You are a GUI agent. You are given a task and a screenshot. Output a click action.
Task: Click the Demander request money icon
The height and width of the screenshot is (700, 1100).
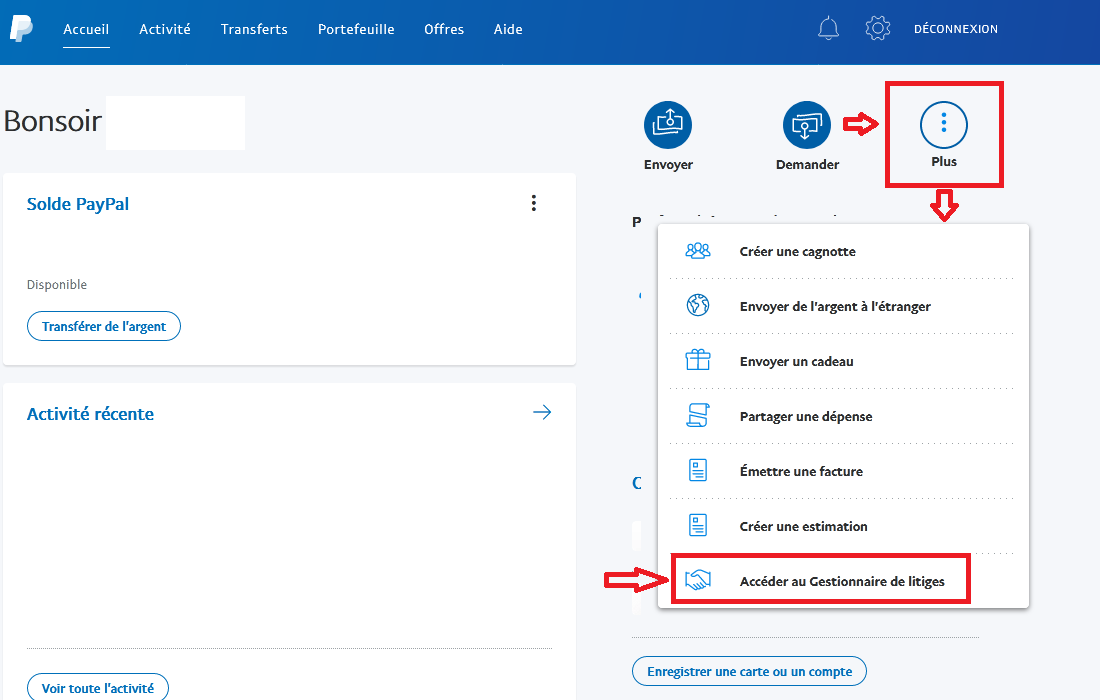(x=807, y=125)
